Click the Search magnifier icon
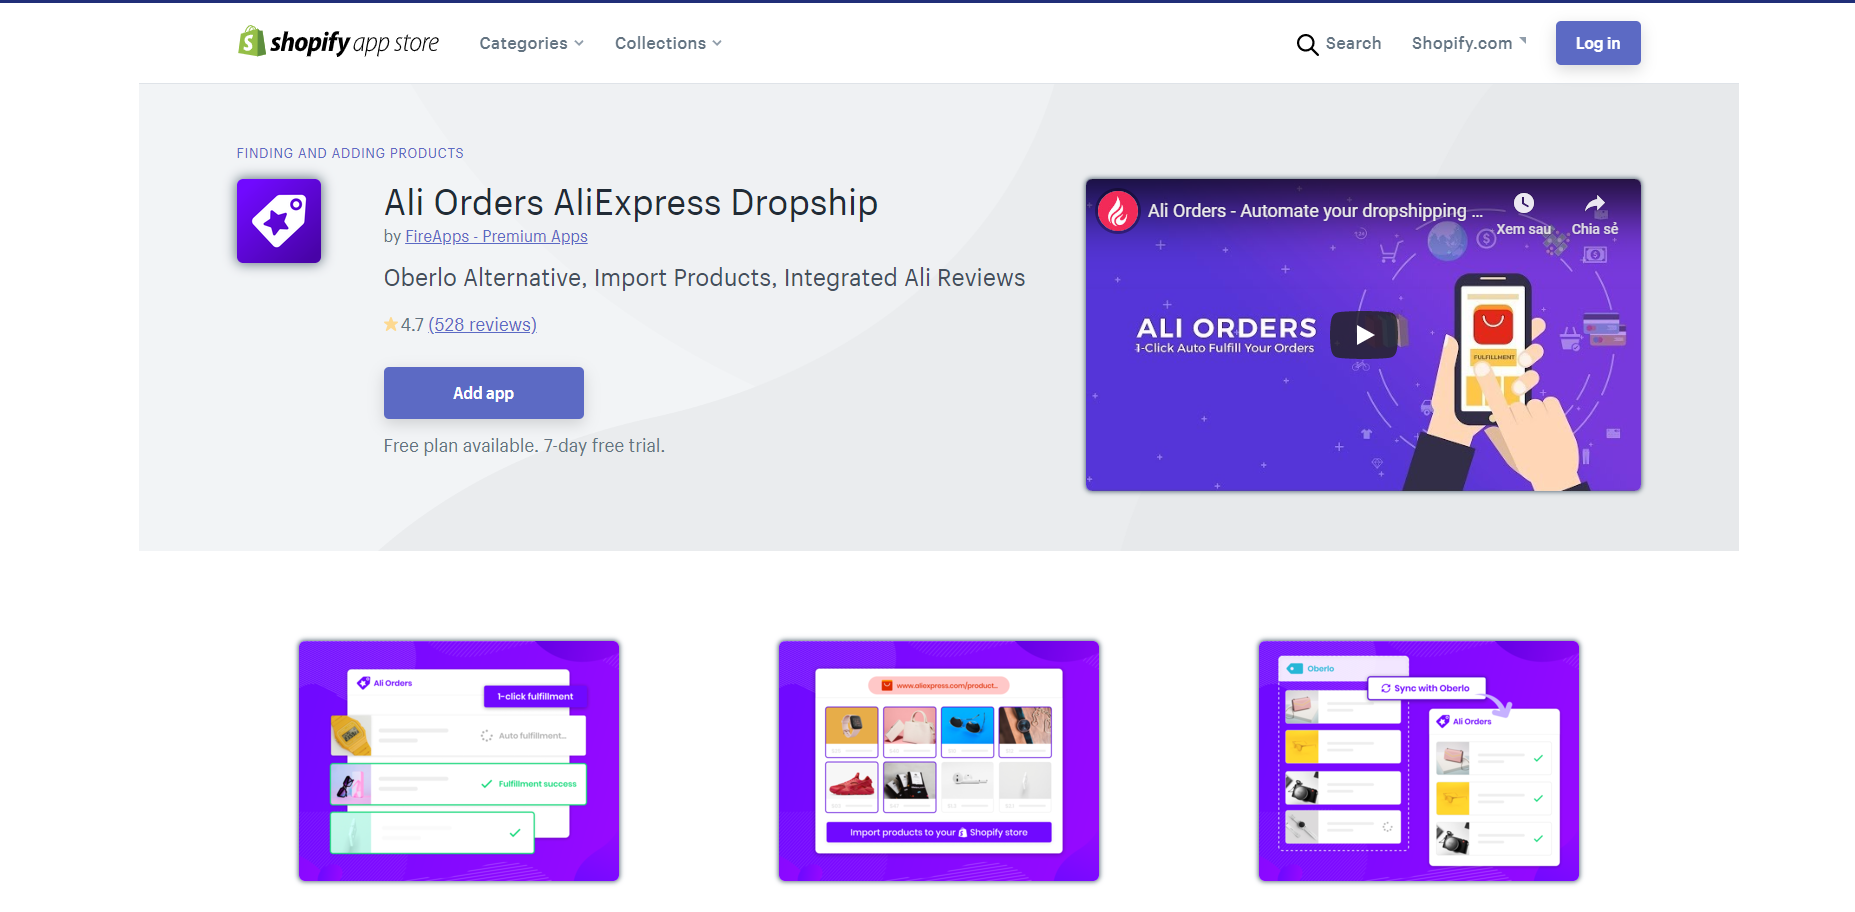 point(1307,44)
